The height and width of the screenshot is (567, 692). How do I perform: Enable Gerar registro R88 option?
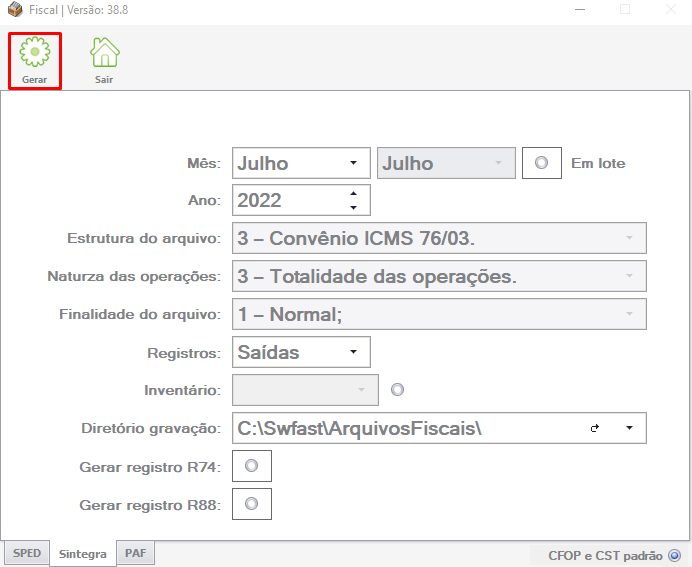[x=252, y=503]
